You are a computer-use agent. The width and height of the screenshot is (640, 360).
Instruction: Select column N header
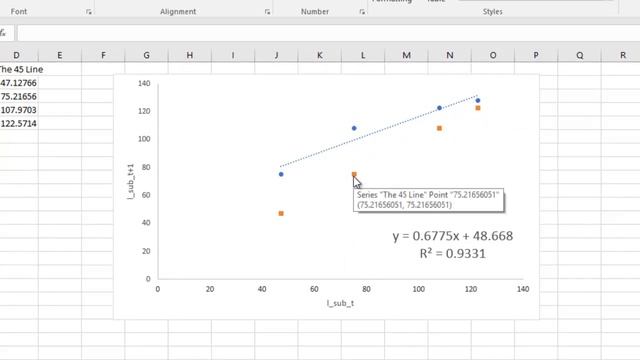(450, 55)
